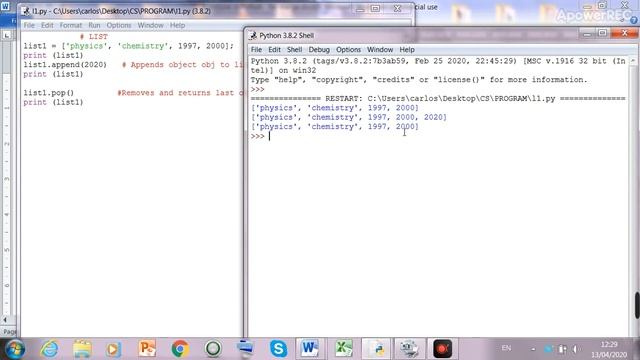
Task: Open Run menu in l1.py editor
Action: point(94,25)
